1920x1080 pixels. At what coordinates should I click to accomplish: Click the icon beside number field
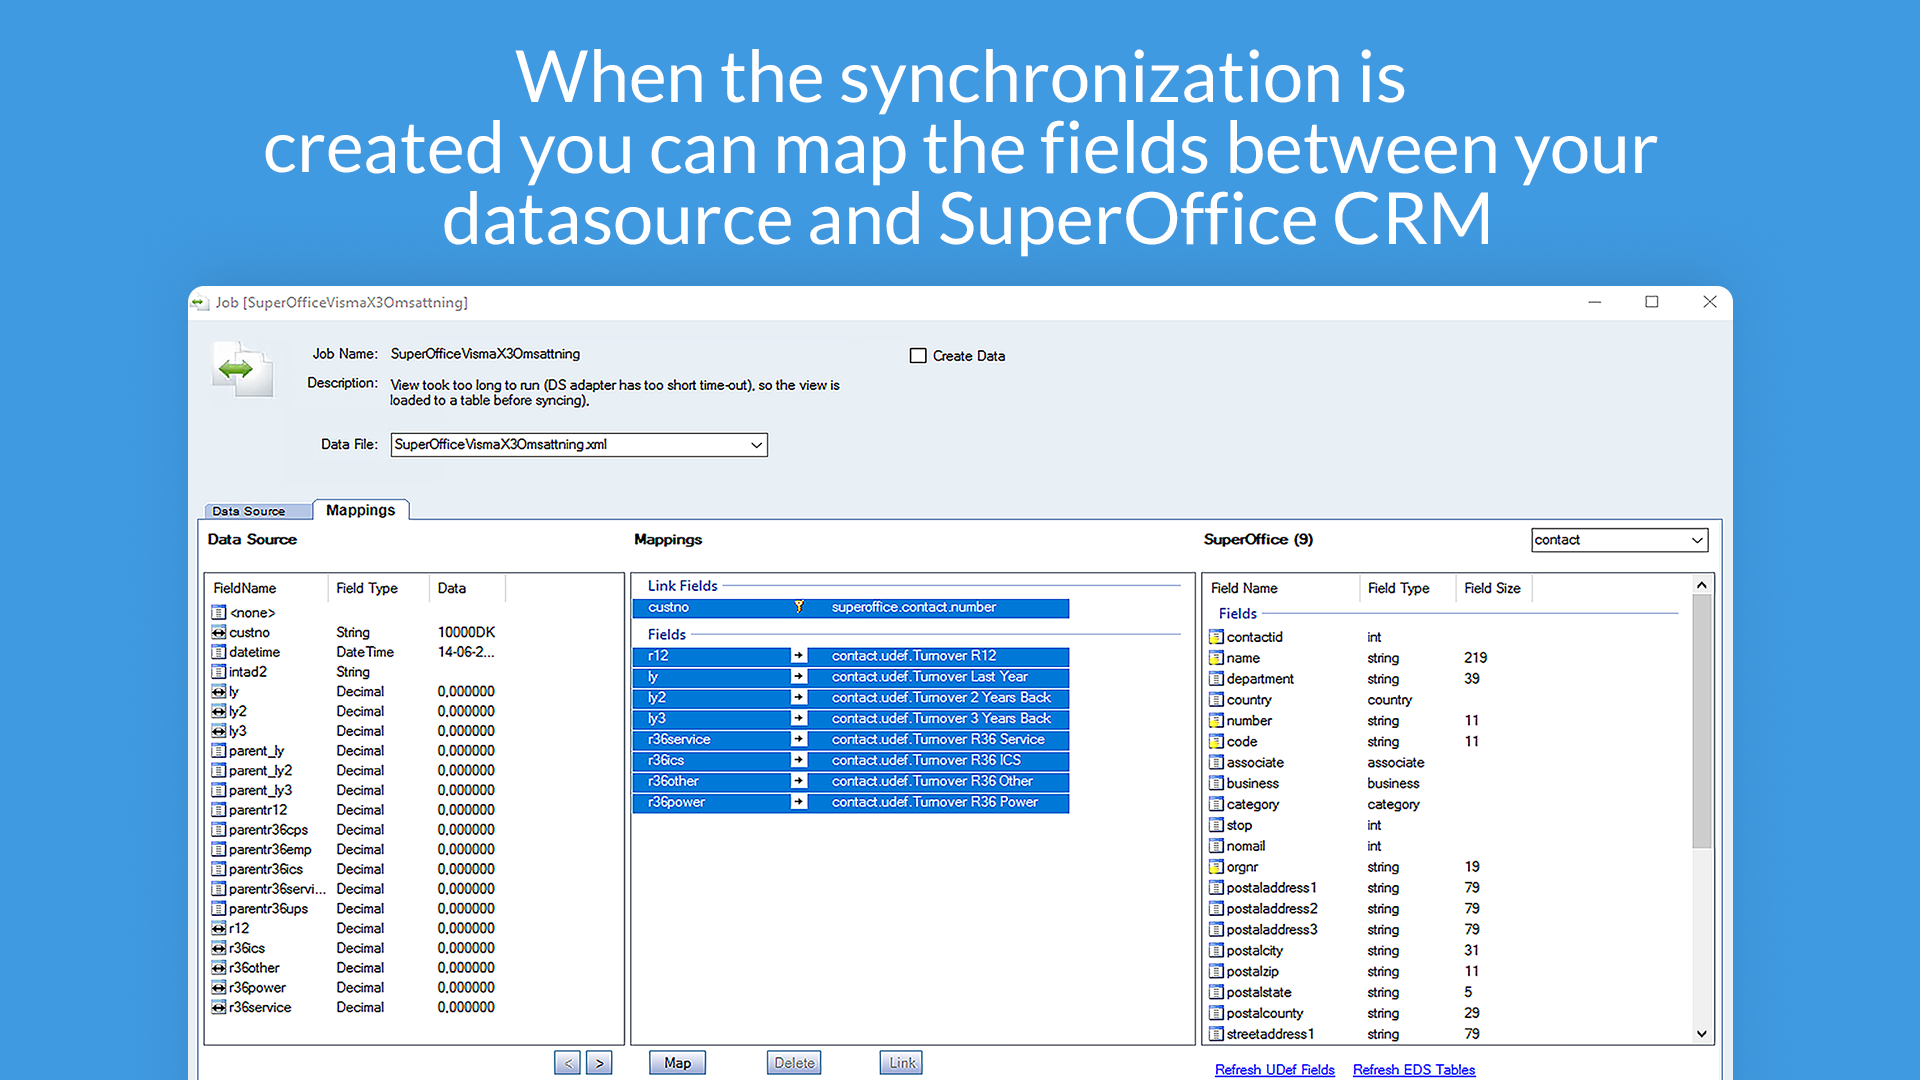(1216, 721)
